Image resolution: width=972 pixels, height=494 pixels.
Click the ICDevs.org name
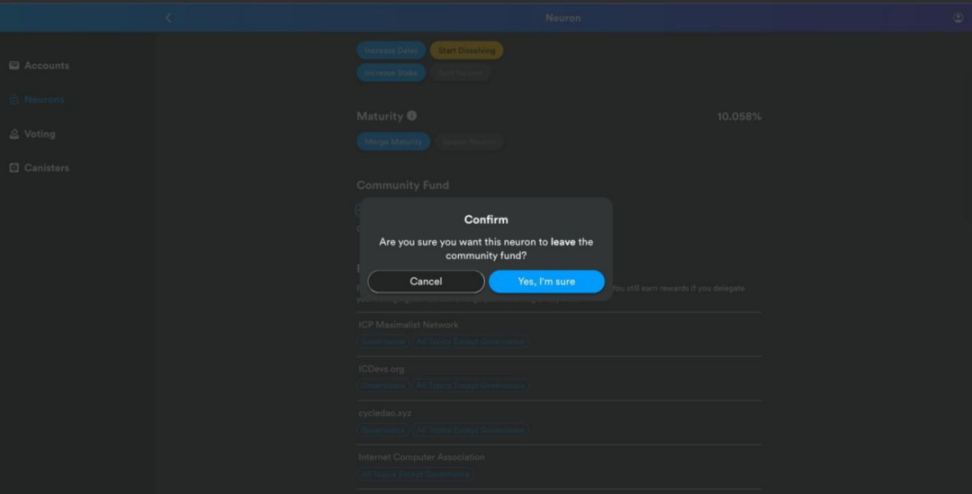coord(381,369)
